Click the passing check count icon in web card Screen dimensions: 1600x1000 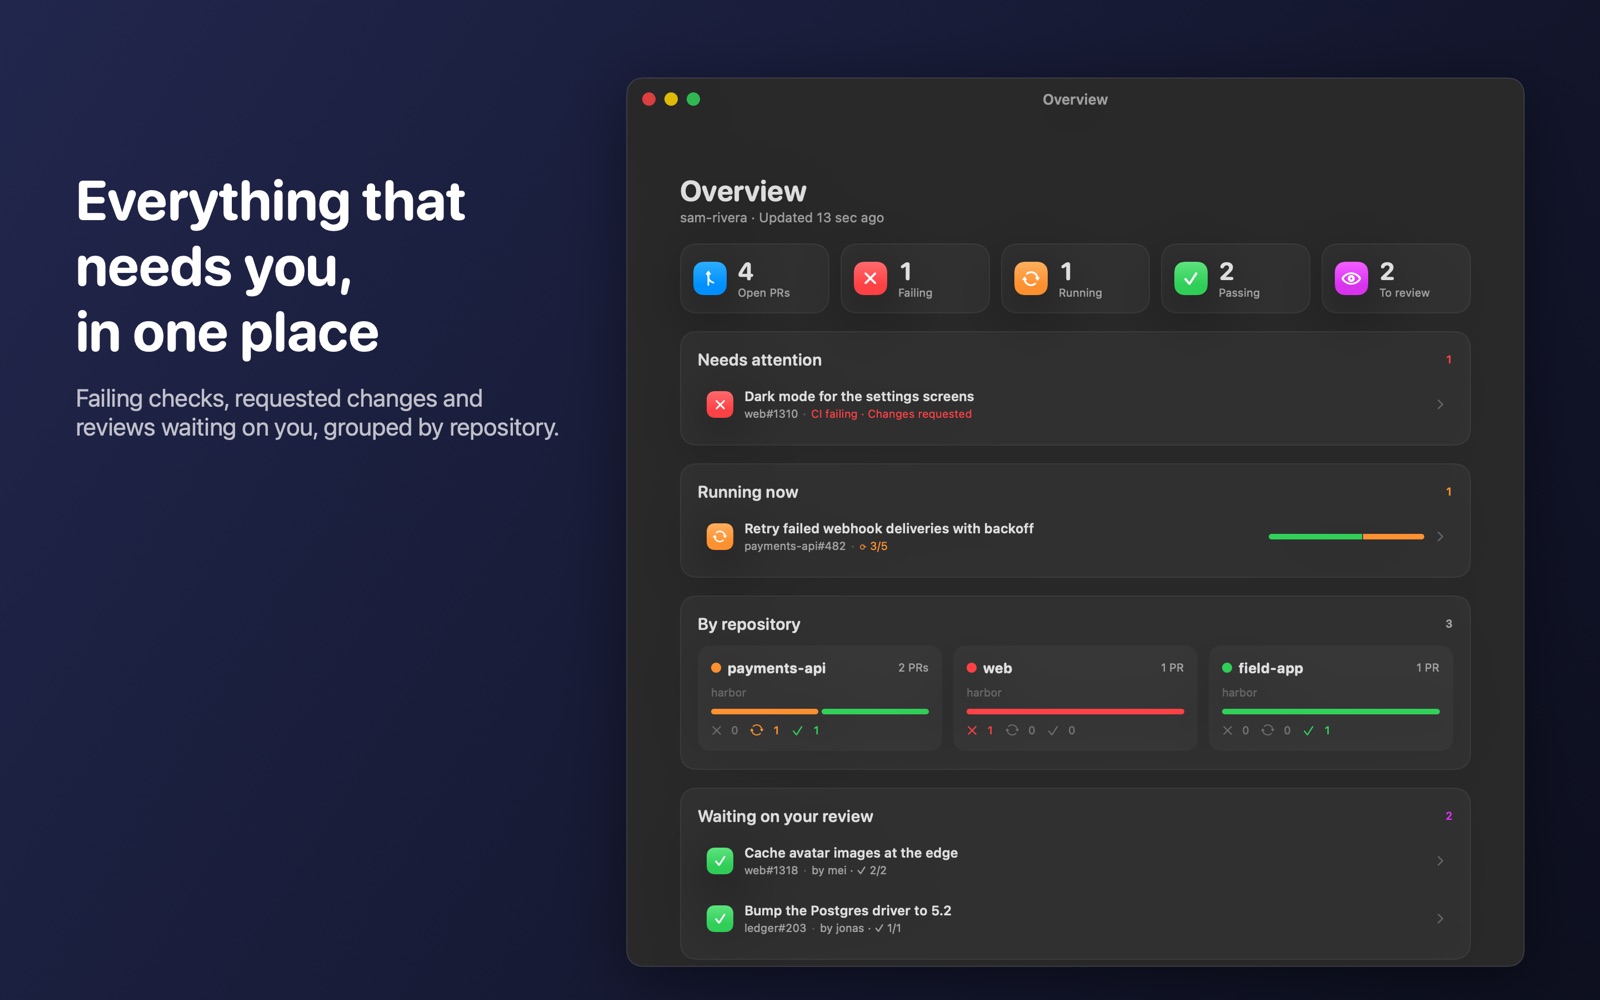click(x=1053, y=731)
